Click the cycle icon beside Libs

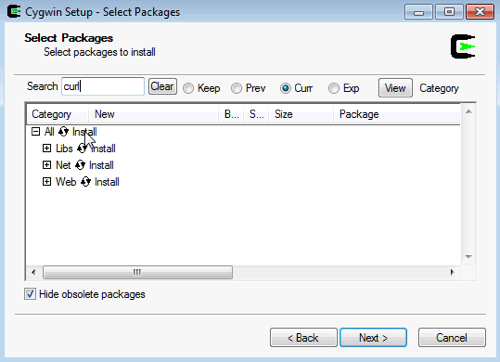[x=82, y=148]
